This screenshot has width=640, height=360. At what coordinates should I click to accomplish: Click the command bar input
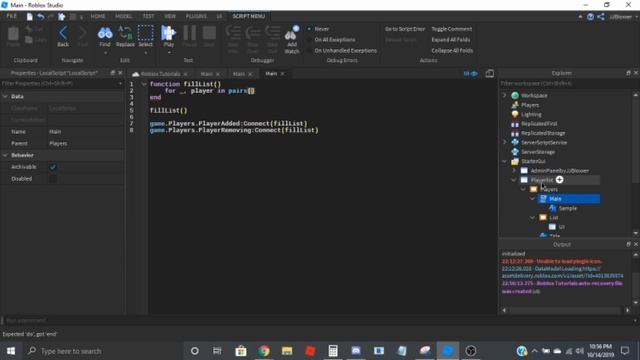[x=318, y=320]
